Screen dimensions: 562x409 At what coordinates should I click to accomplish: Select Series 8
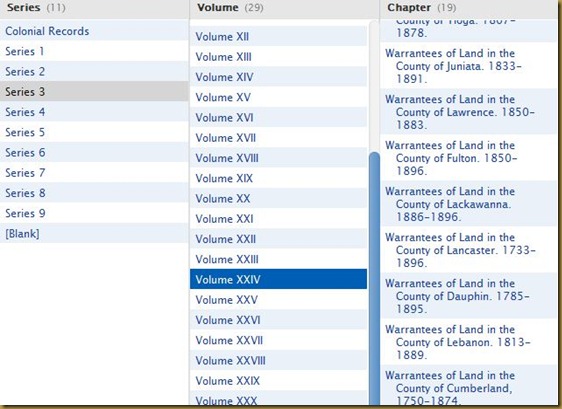pos(94,193)
